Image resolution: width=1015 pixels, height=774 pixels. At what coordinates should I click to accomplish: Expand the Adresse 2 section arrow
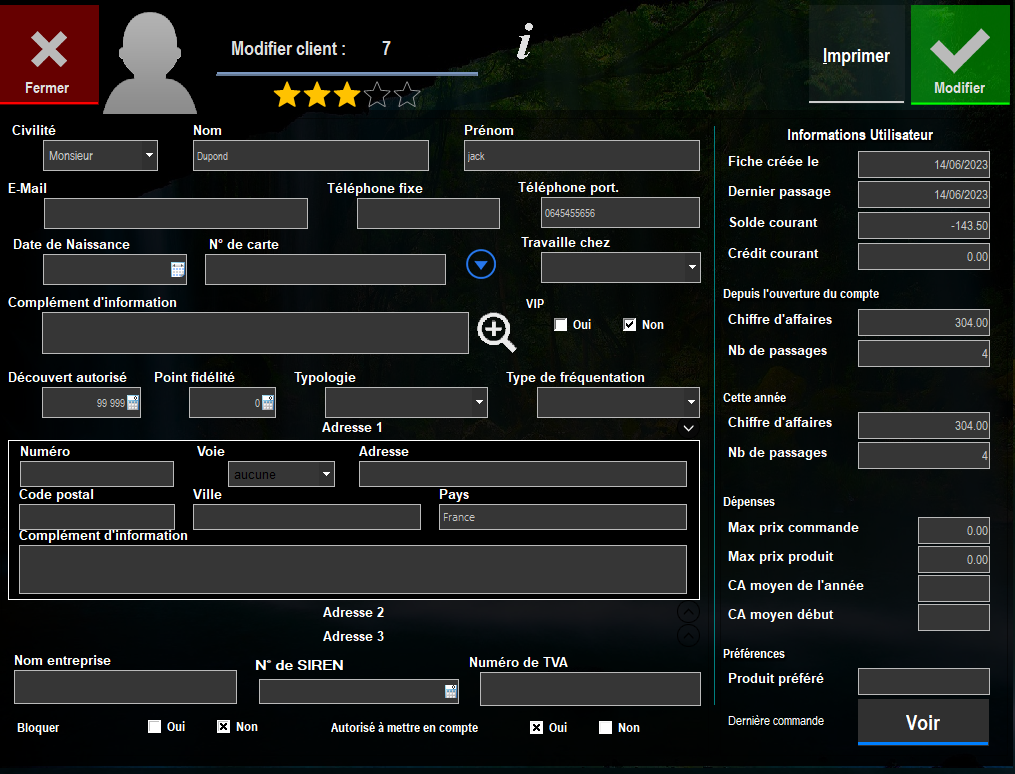tap(688, 612)
